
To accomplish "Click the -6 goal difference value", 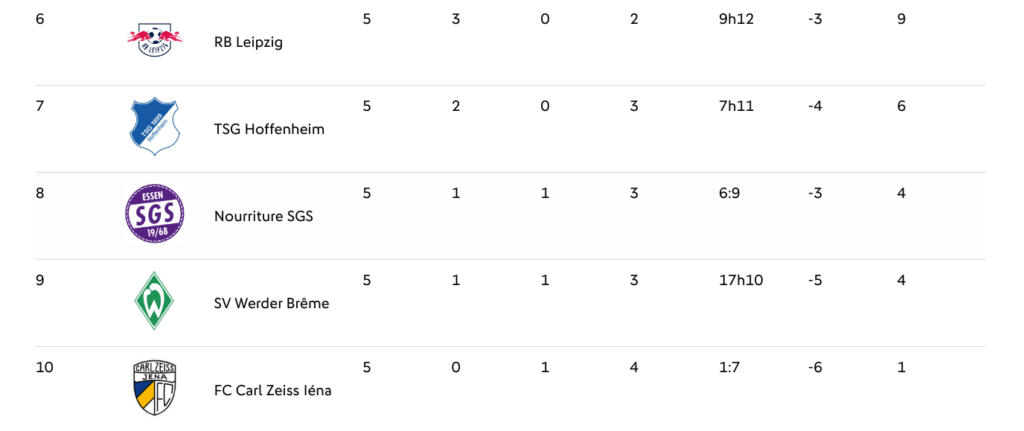I will pyautogui.click(x=815, y=367).
